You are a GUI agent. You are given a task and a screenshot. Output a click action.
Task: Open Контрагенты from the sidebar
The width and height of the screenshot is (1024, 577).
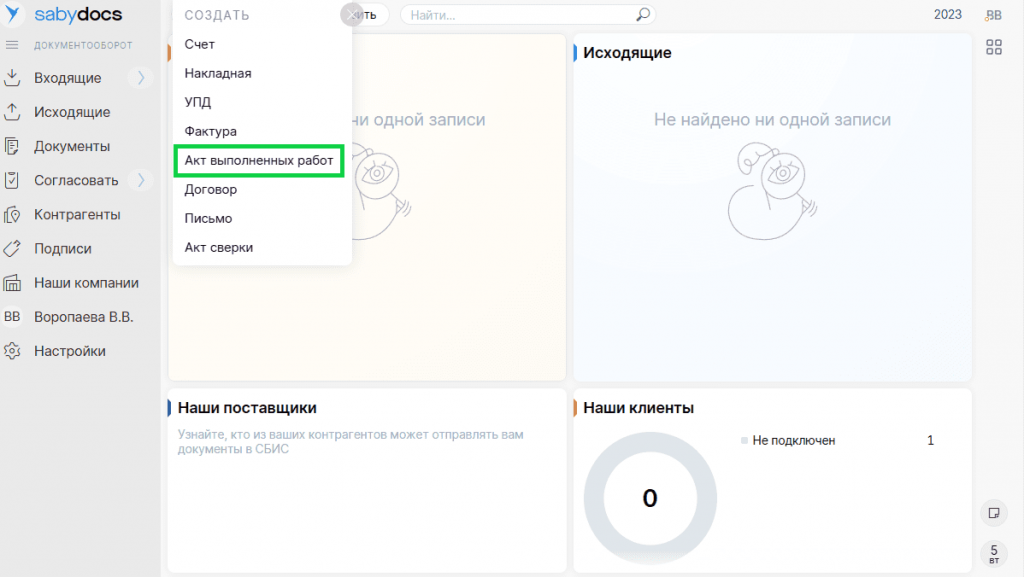click(x=77, y=214)
